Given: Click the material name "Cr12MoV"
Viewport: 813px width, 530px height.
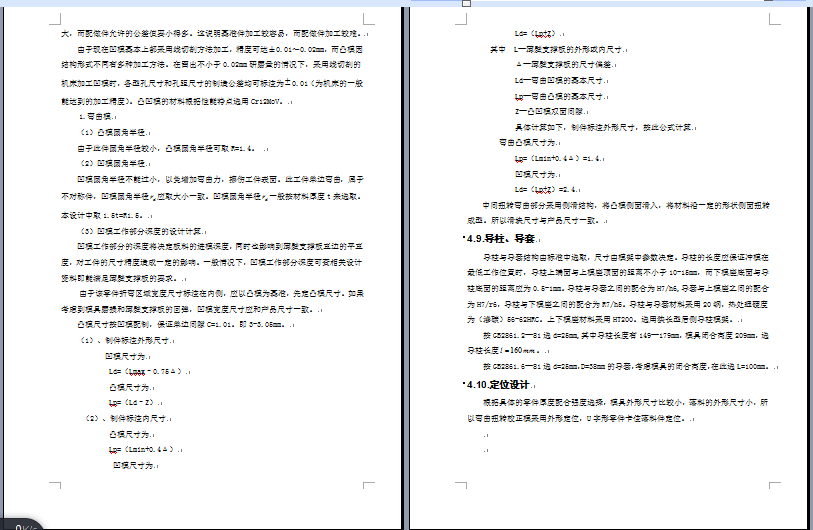Looking at the screenshot, I should point(267,102).
